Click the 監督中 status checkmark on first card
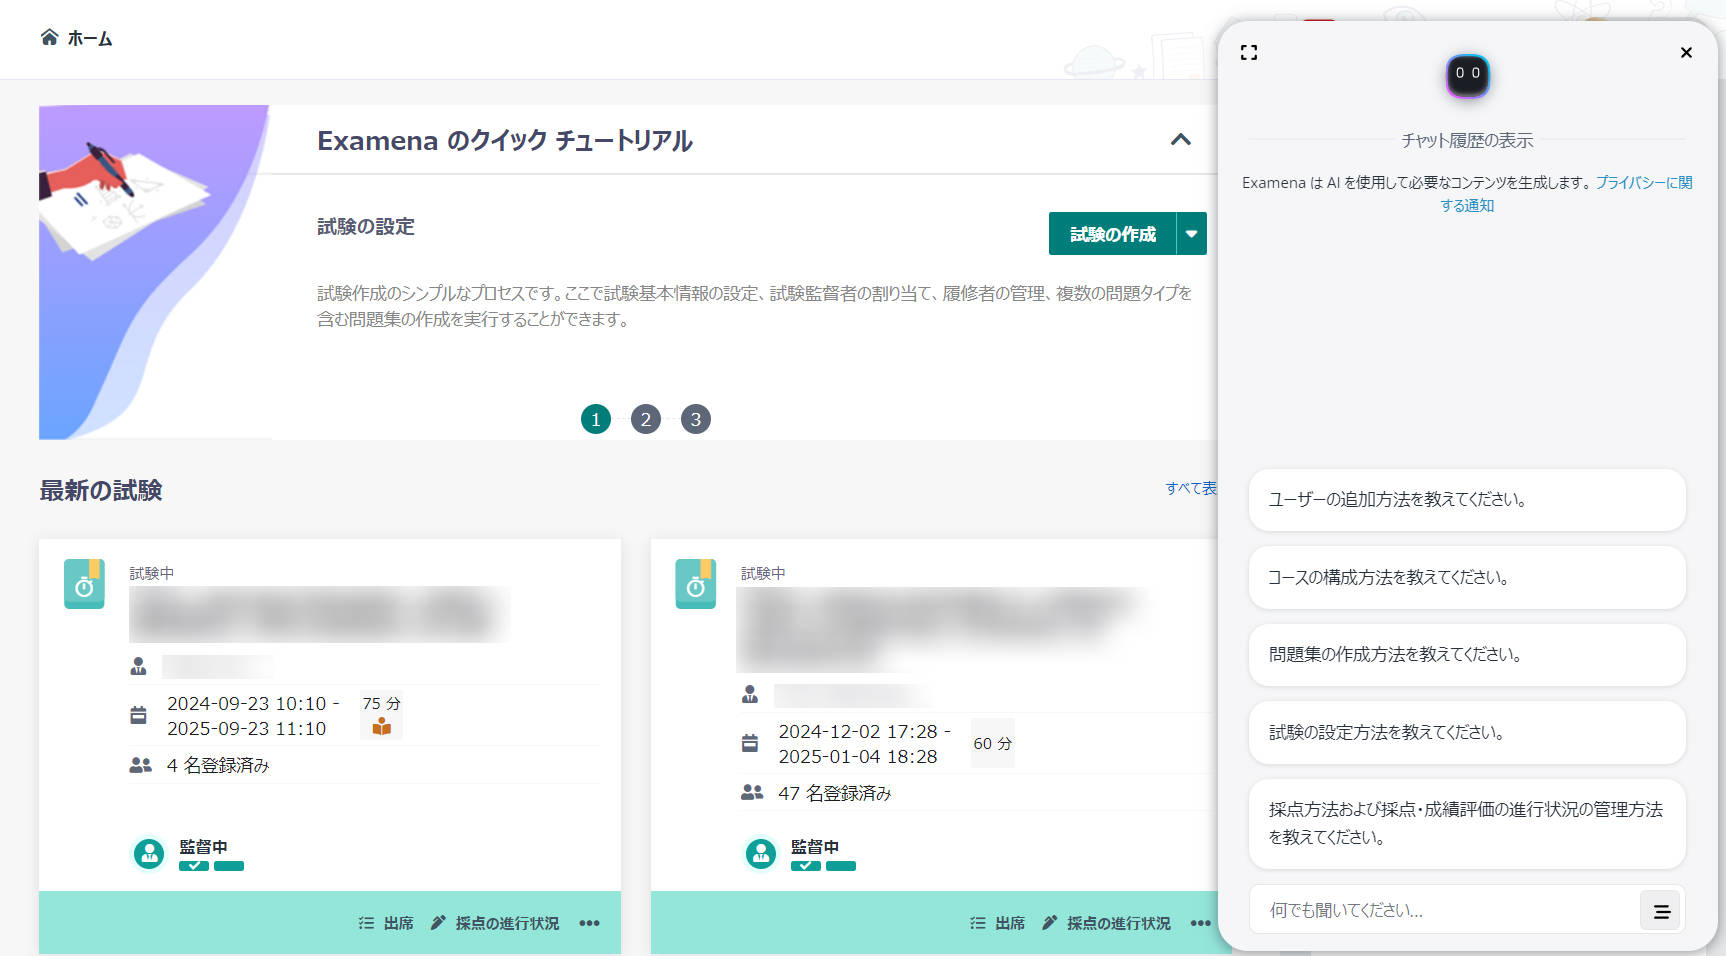 194,866
